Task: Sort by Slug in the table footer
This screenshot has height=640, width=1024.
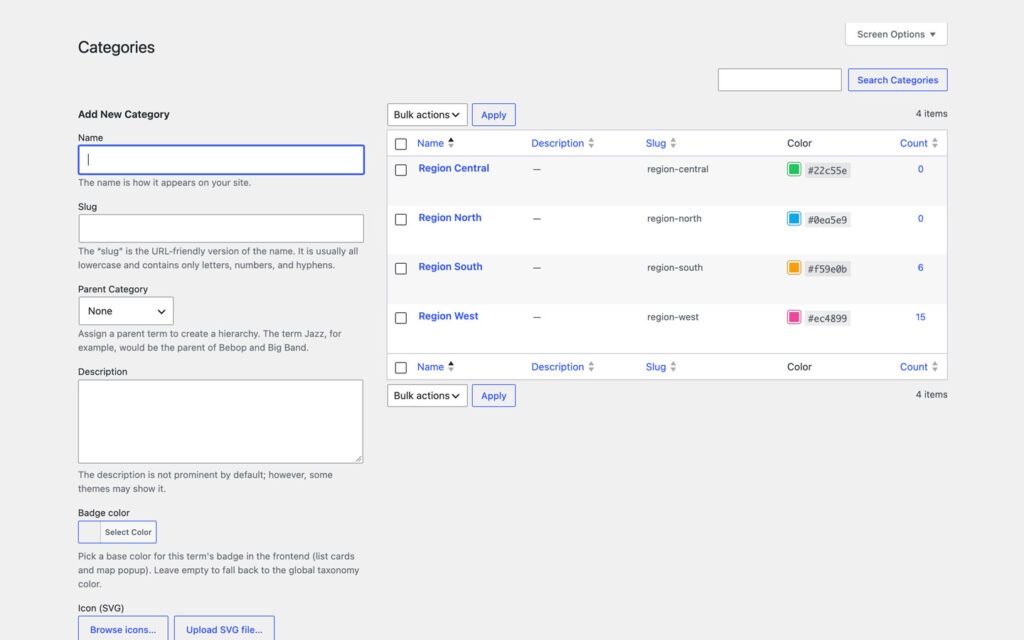Action: pos(661,366)
